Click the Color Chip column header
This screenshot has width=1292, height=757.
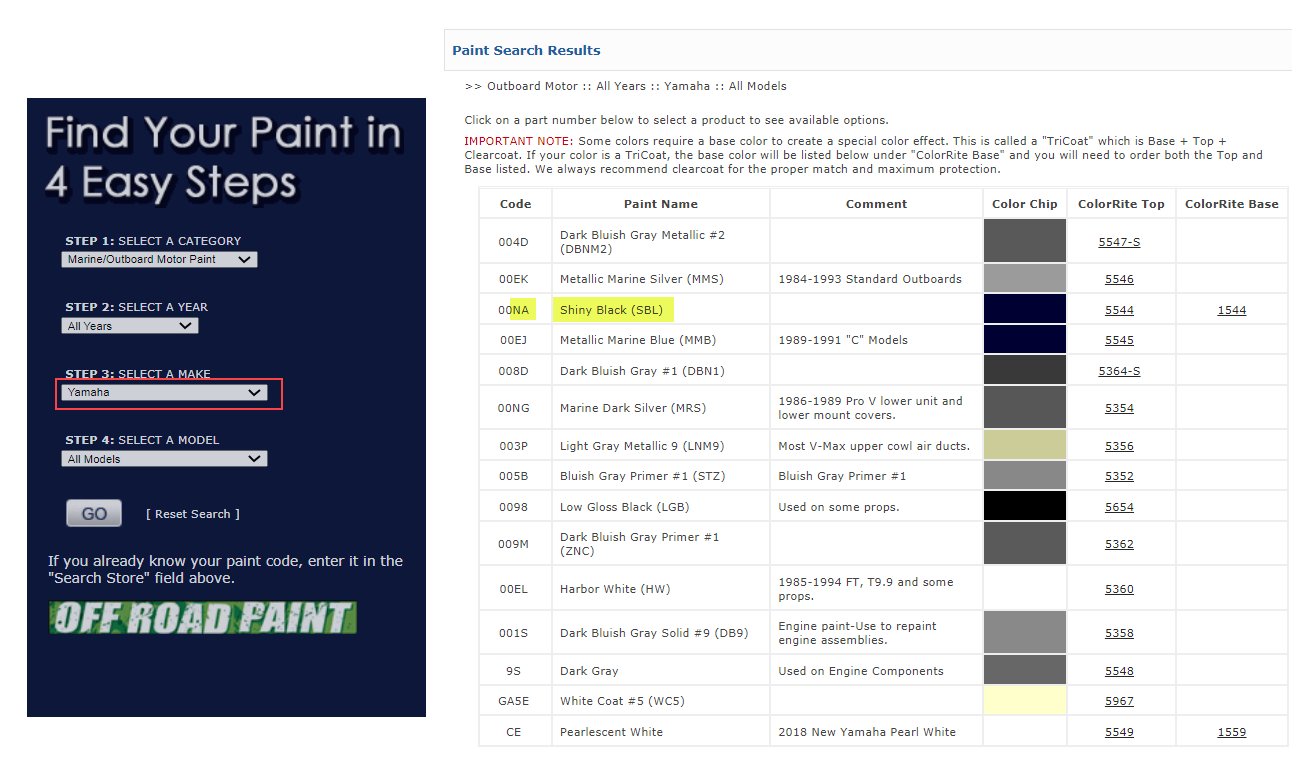pyautogui.click(x=1024, y=204)
